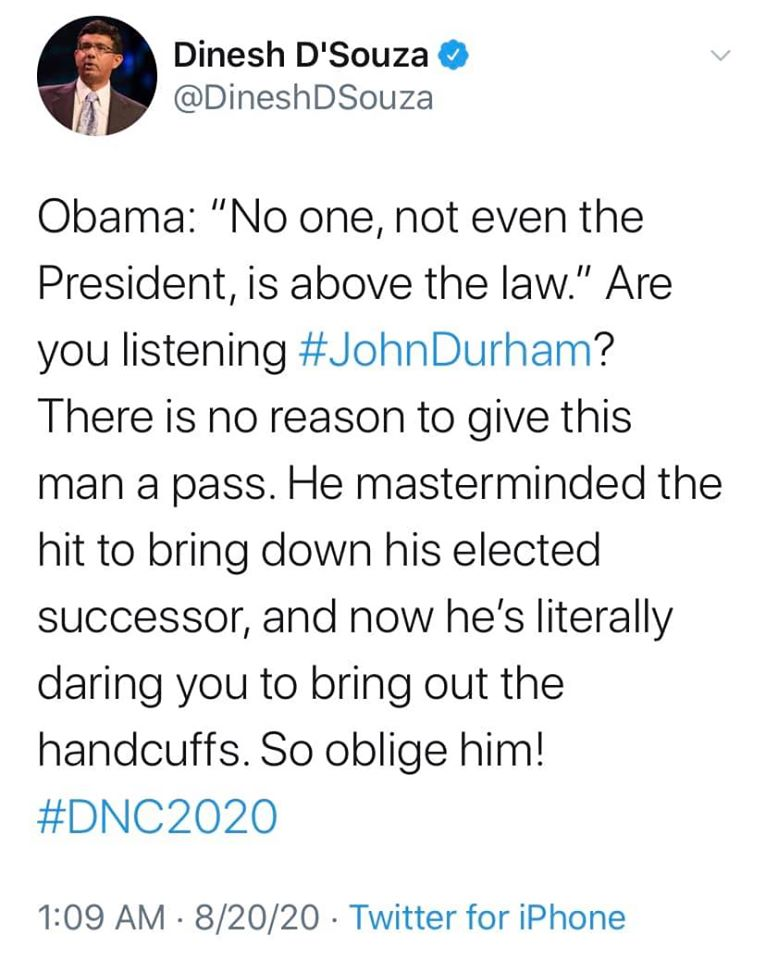Click the 8/20/20 date
Screen dimensions: 766x960
(x=257, y=917)
